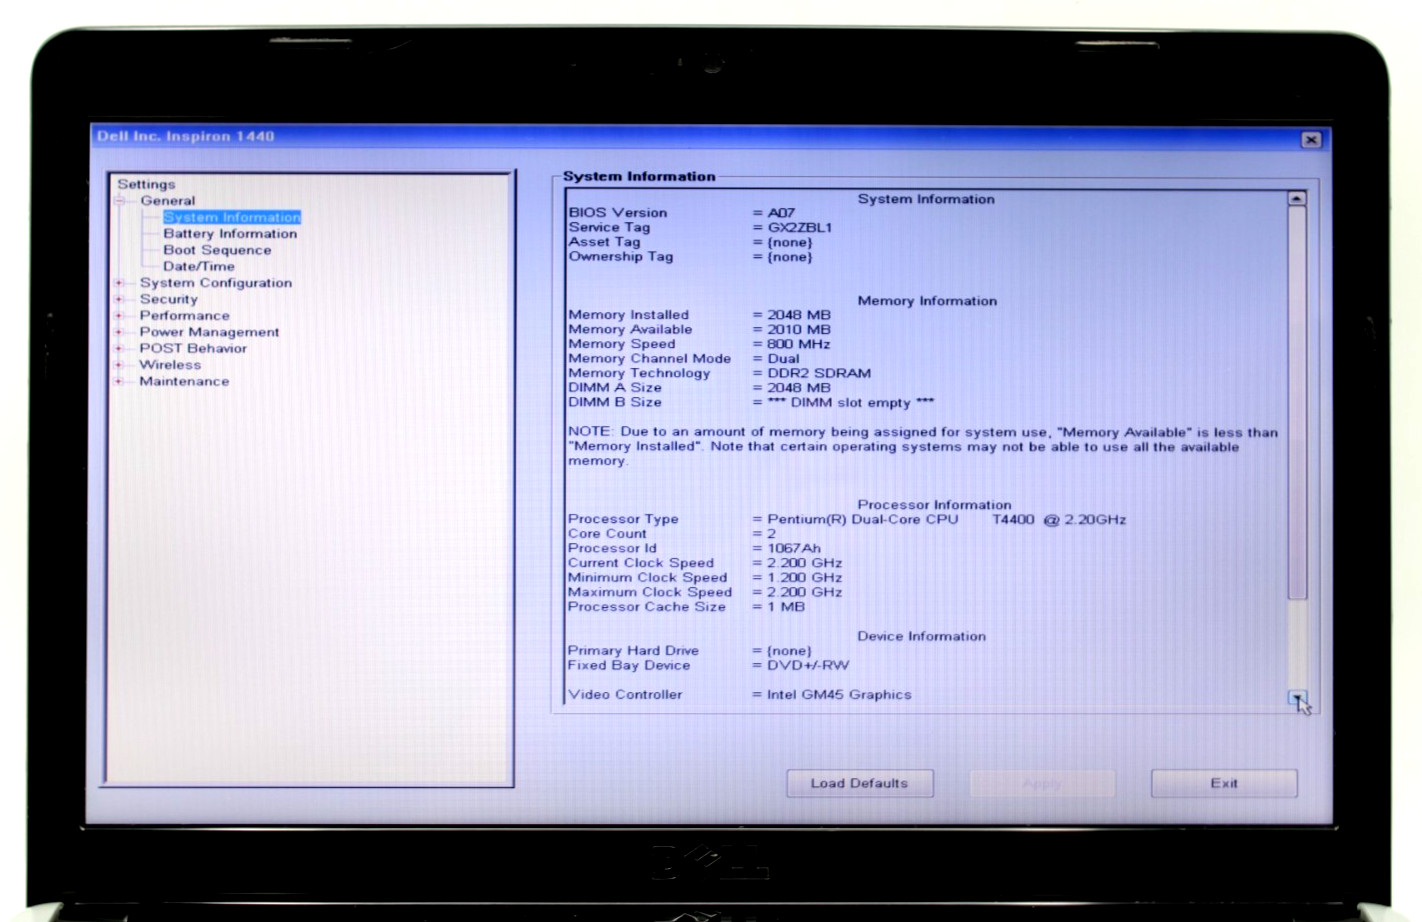
Task: Open Battery Information page
Action: (230, 233)
